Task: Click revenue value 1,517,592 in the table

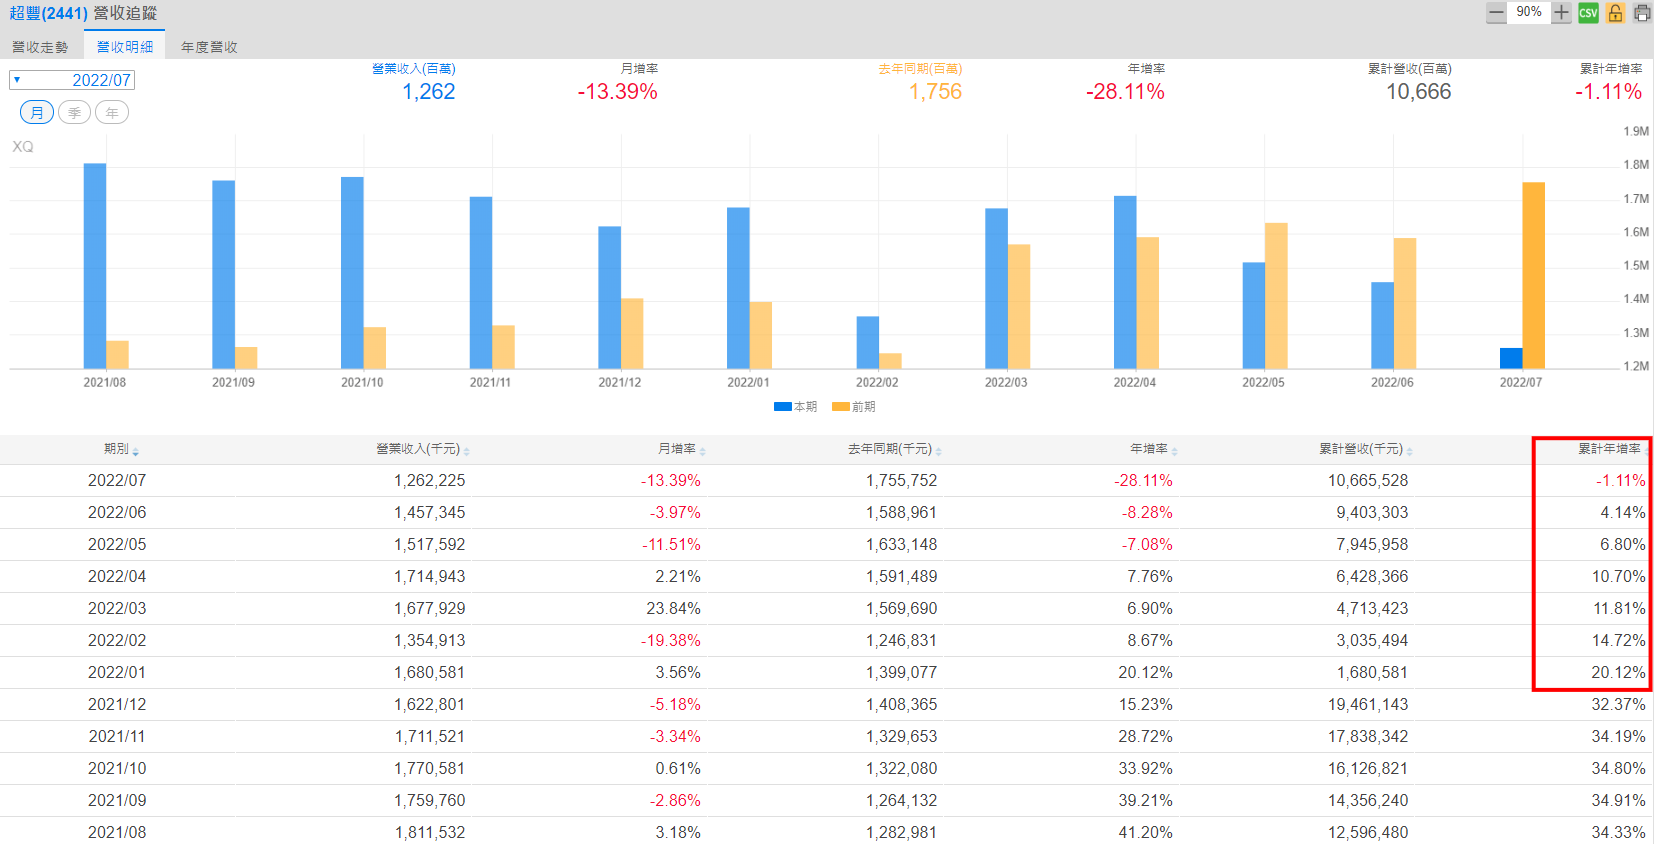Action: (x=429, y=544)
